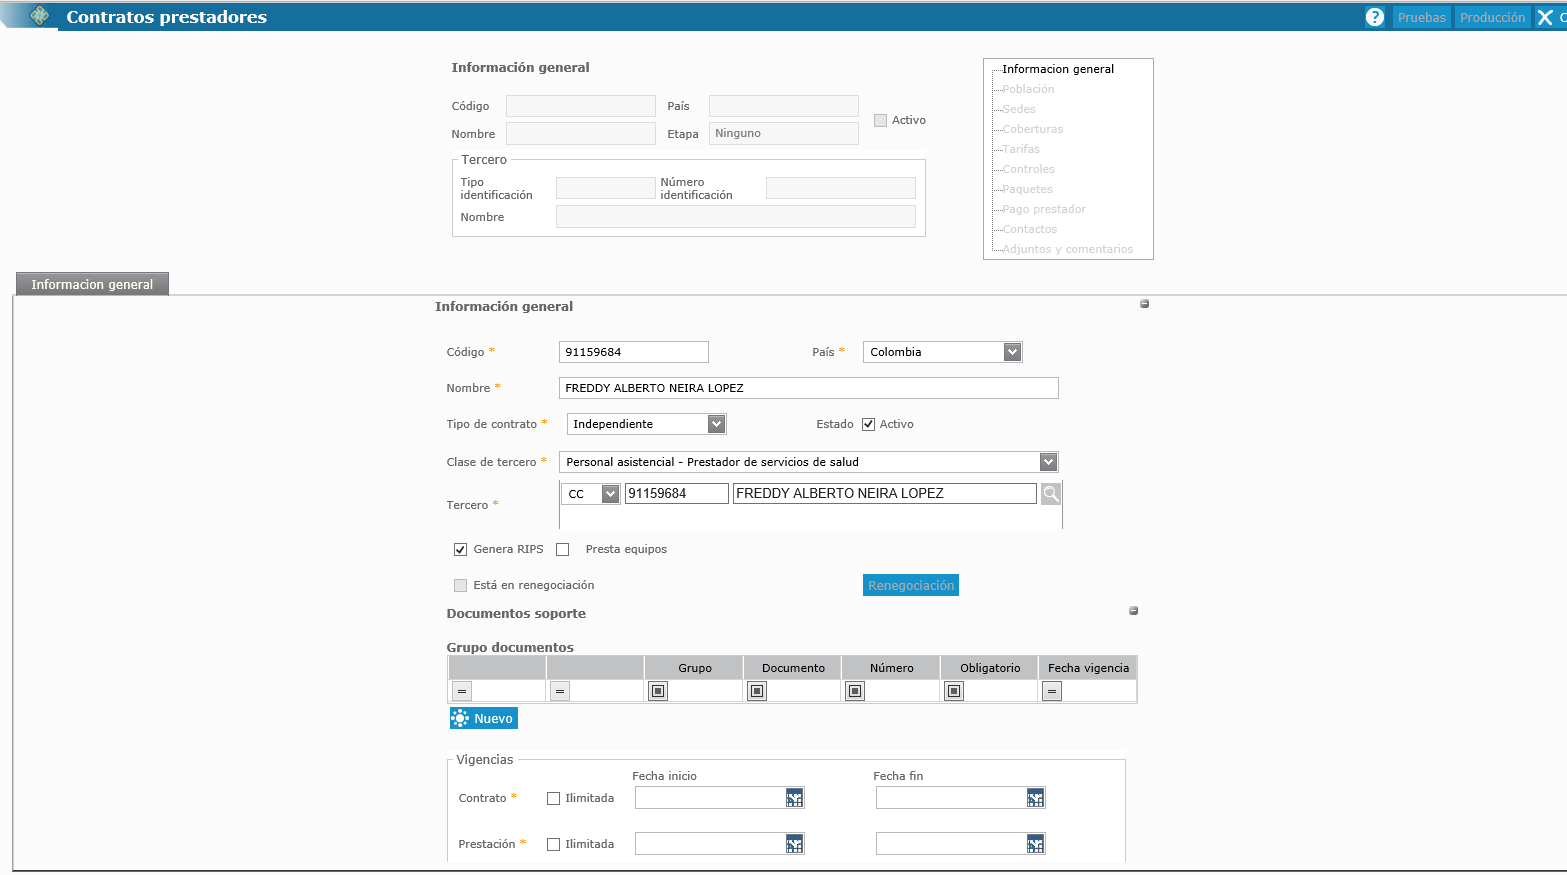
Task: Open the Clase de tercero dropdown
Action: [x=1047, y=462]
